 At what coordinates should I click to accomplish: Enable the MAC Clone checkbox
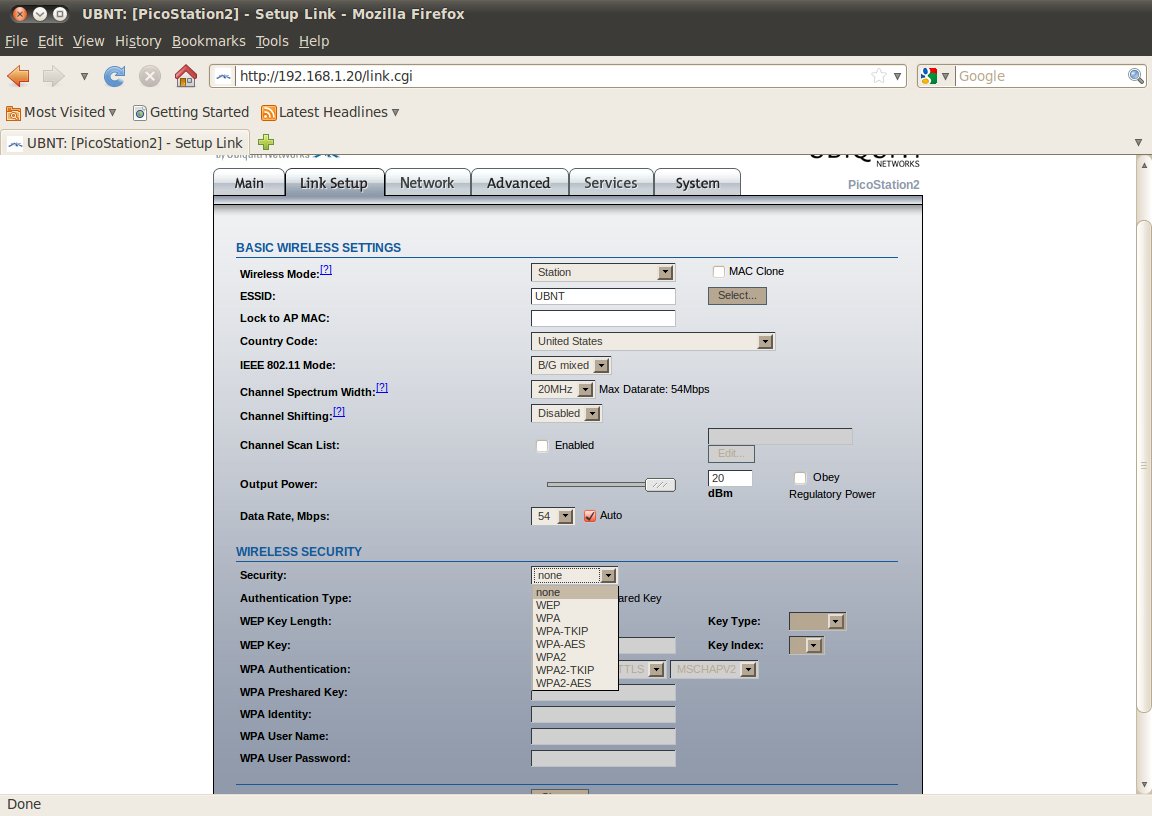(719, 272)
